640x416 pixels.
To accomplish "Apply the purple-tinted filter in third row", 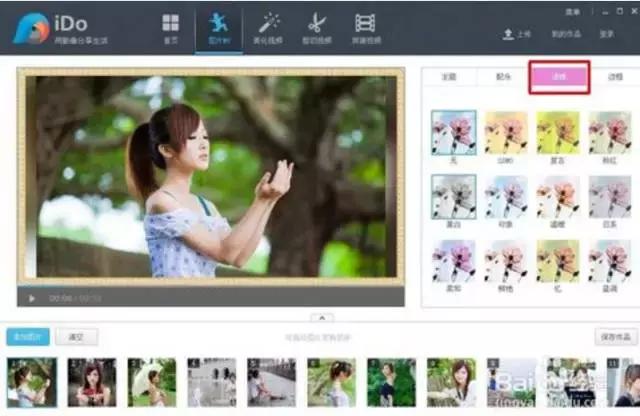I will tap(453, 261).
